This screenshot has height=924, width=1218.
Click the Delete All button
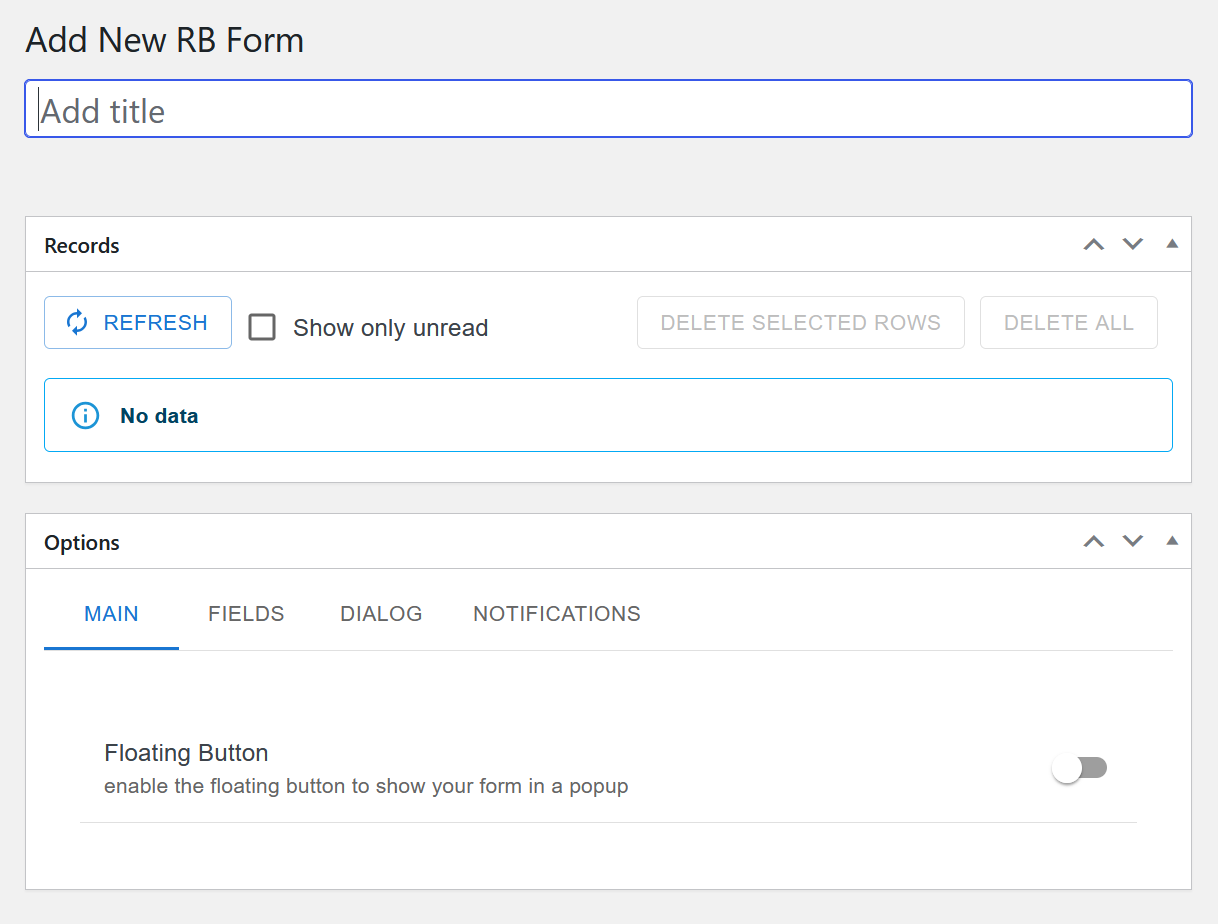click(x=1068, y=323)
